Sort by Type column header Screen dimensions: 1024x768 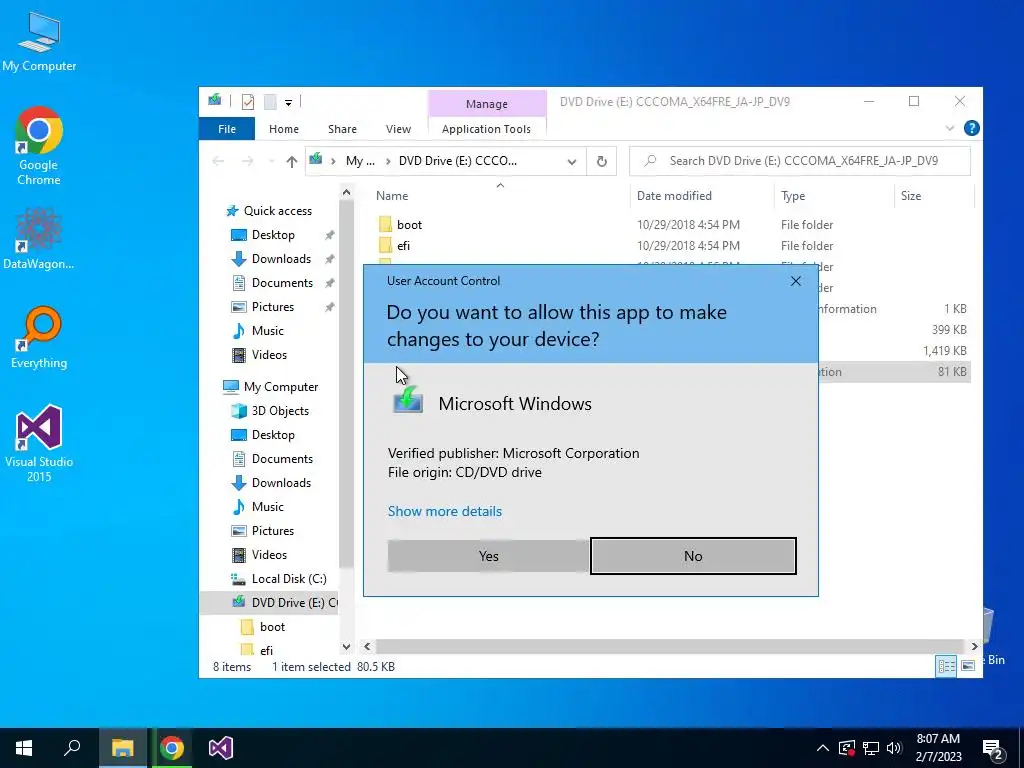click(793, 196)
